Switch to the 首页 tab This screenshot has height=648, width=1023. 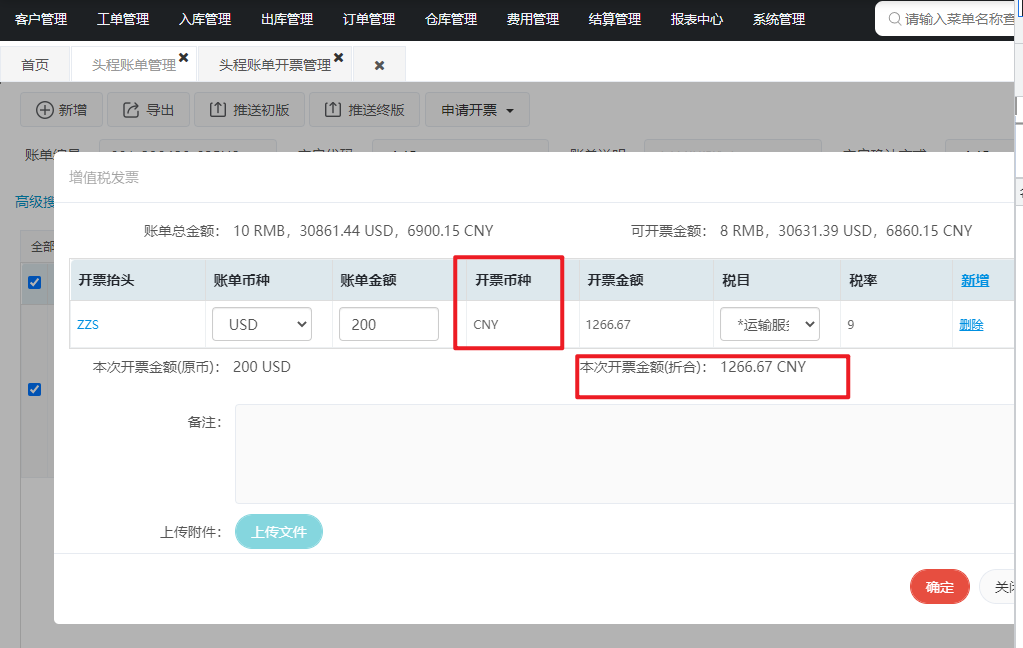pyautogui.click(x=35, y=65)
